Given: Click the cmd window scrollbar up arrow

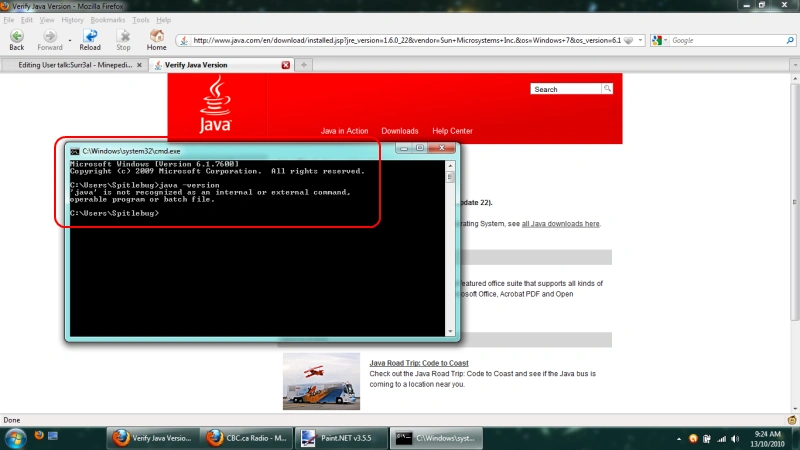Looking at the screenshot, I should click(x=450, y=166).
